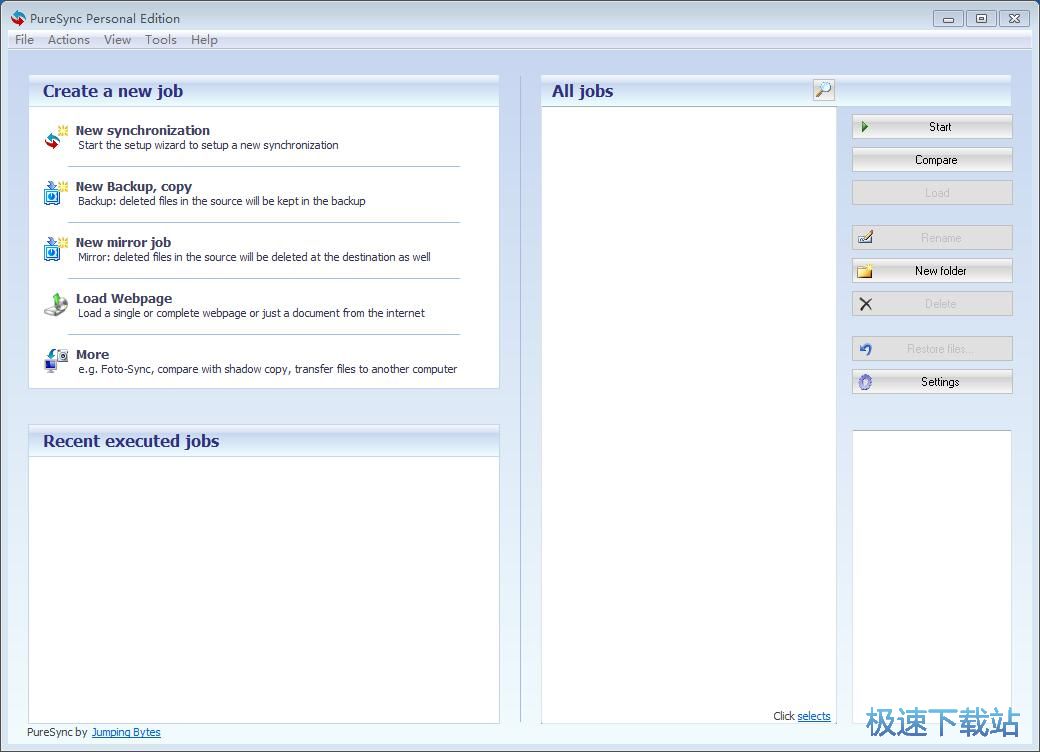Click the Start button label
The height and width of the screenshot is (752, 1040).
coord(940,127)
